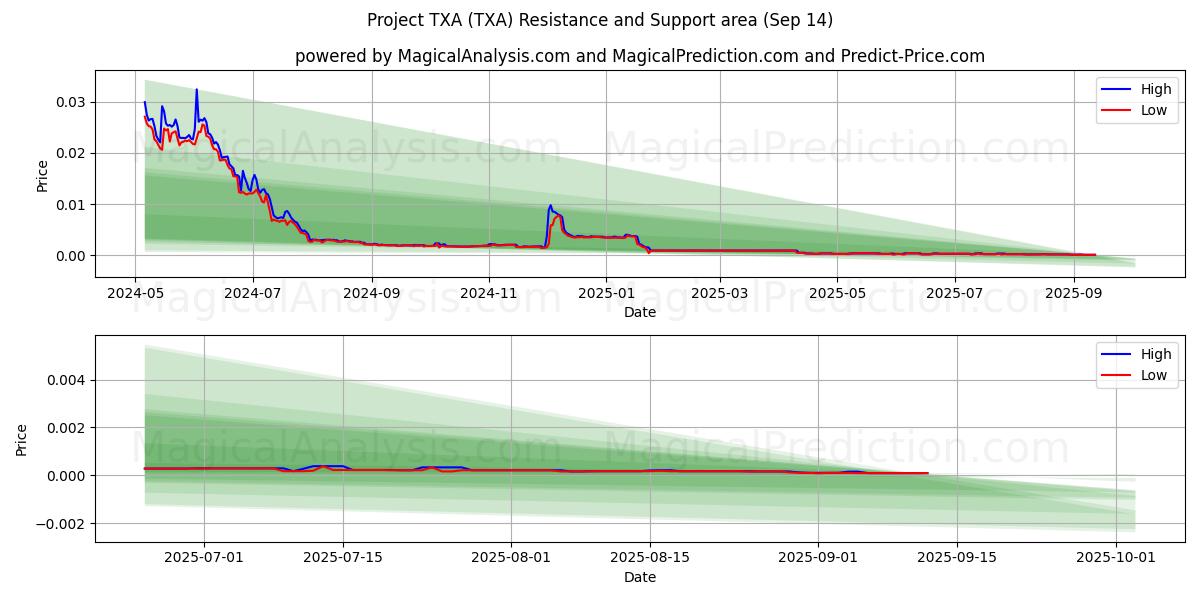Click the '2025-08-01' tick on the bottom chart
This screenshot has height=600, width=1200.
pyautogui.click(x=511, y=559)
